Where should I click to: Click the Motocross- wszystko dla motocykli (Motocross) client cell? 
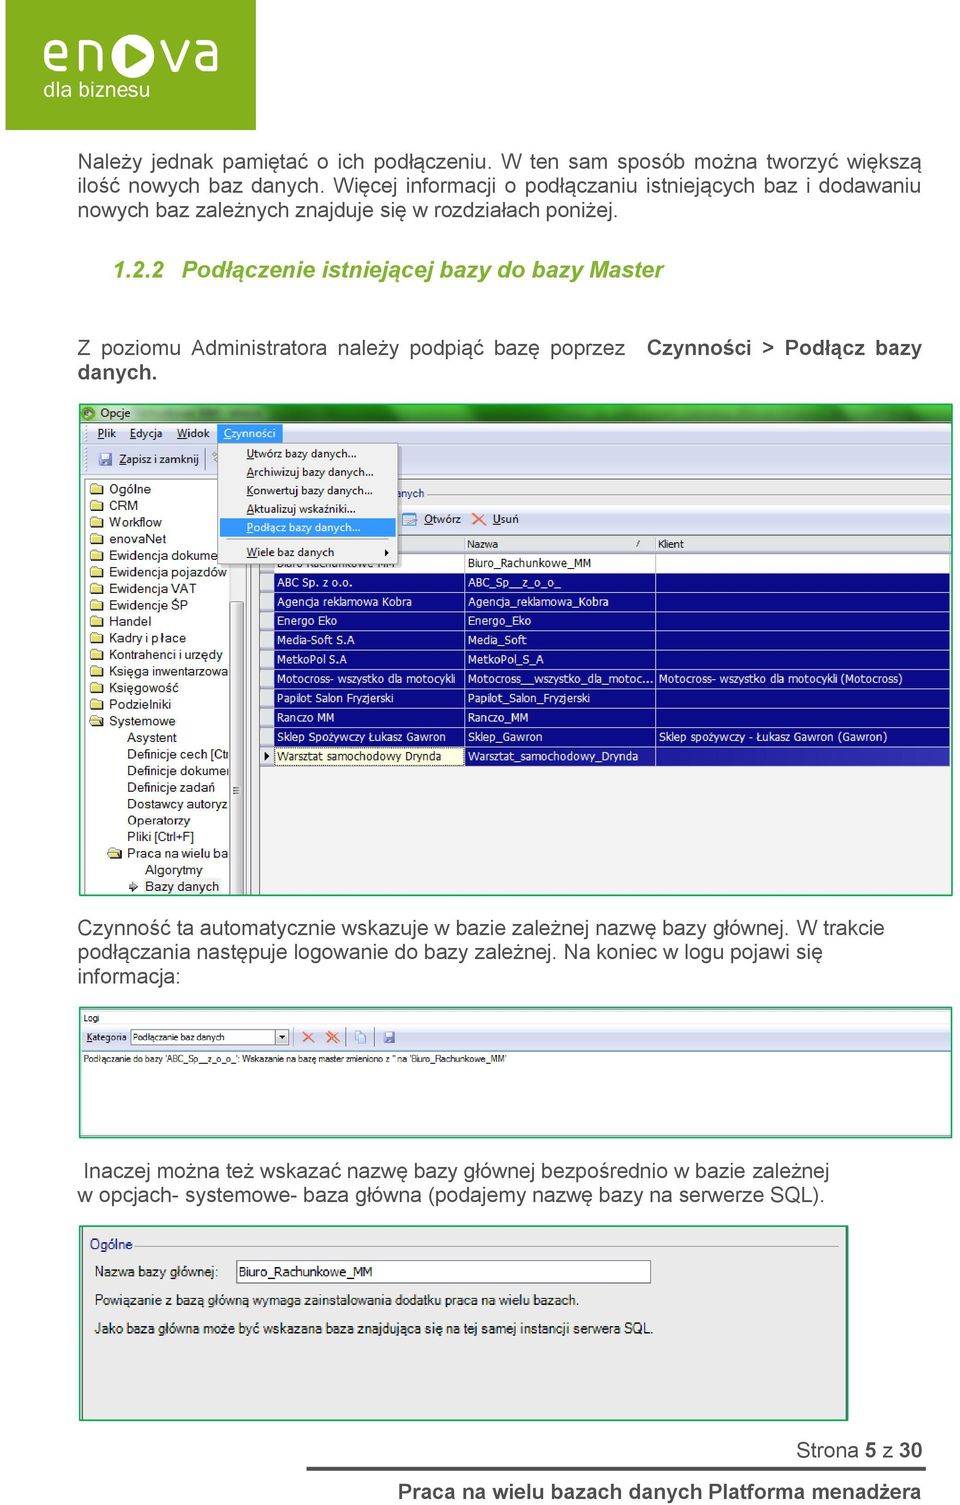pos(802,679)
